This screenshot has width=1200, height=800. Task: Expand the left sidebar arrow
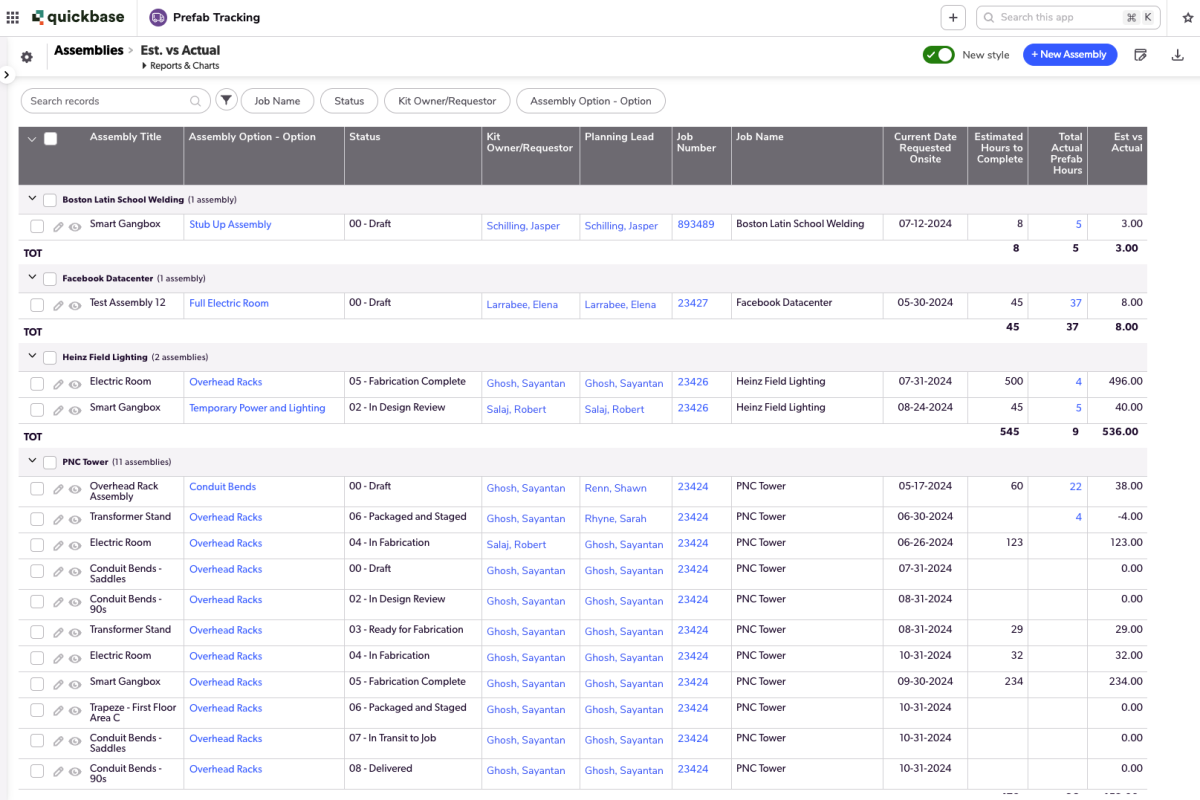click(7, 73)
